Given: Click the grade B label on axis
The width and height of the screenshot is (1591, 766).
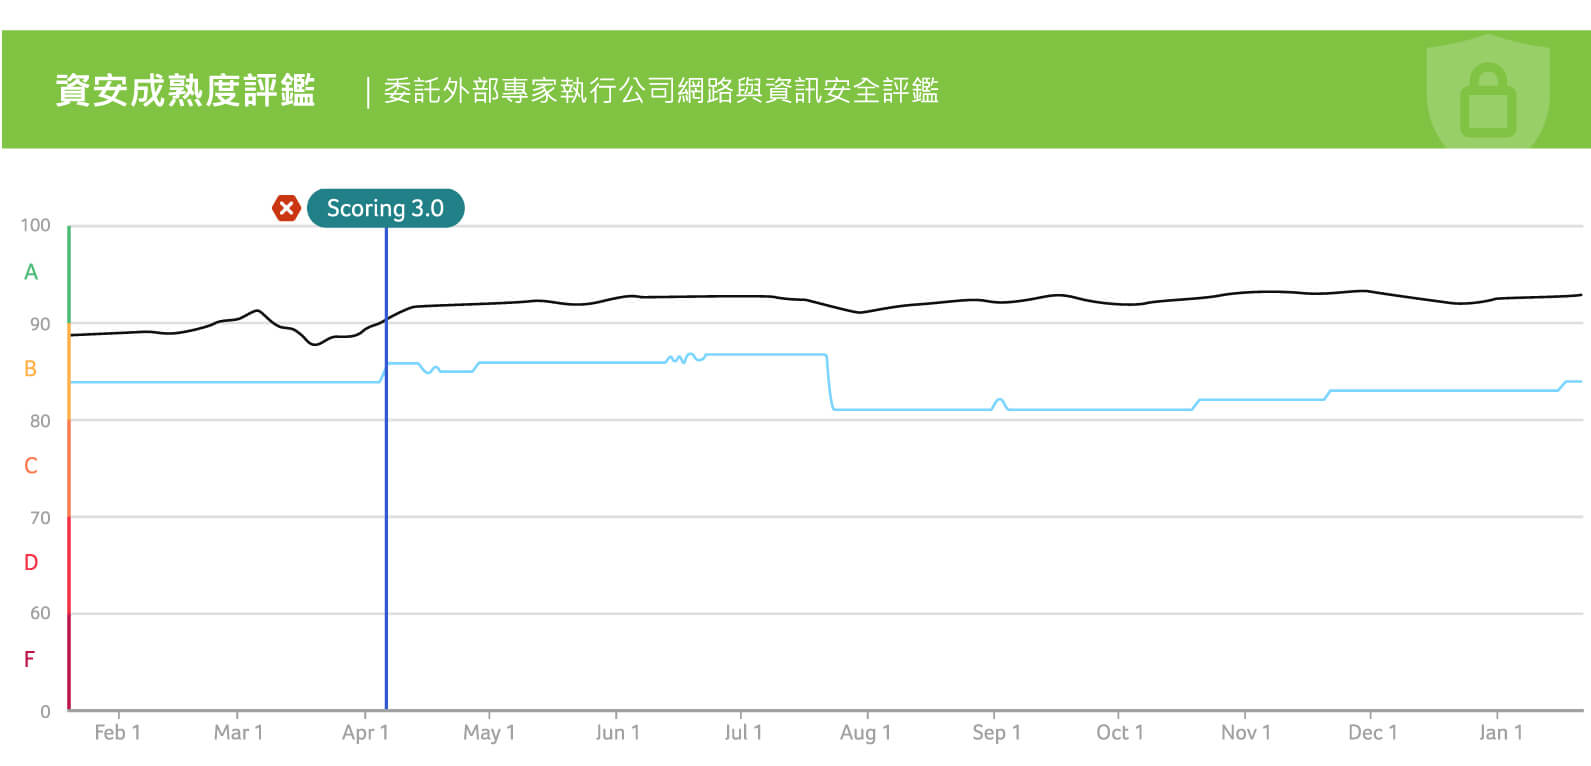Looking at the screenshot, I should click(x=31, y=369).
